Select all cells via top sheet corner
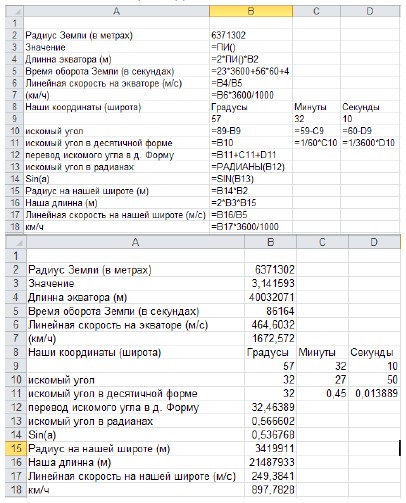The width and height of the screenshot is (406, 503). click(x=15, y=11)
